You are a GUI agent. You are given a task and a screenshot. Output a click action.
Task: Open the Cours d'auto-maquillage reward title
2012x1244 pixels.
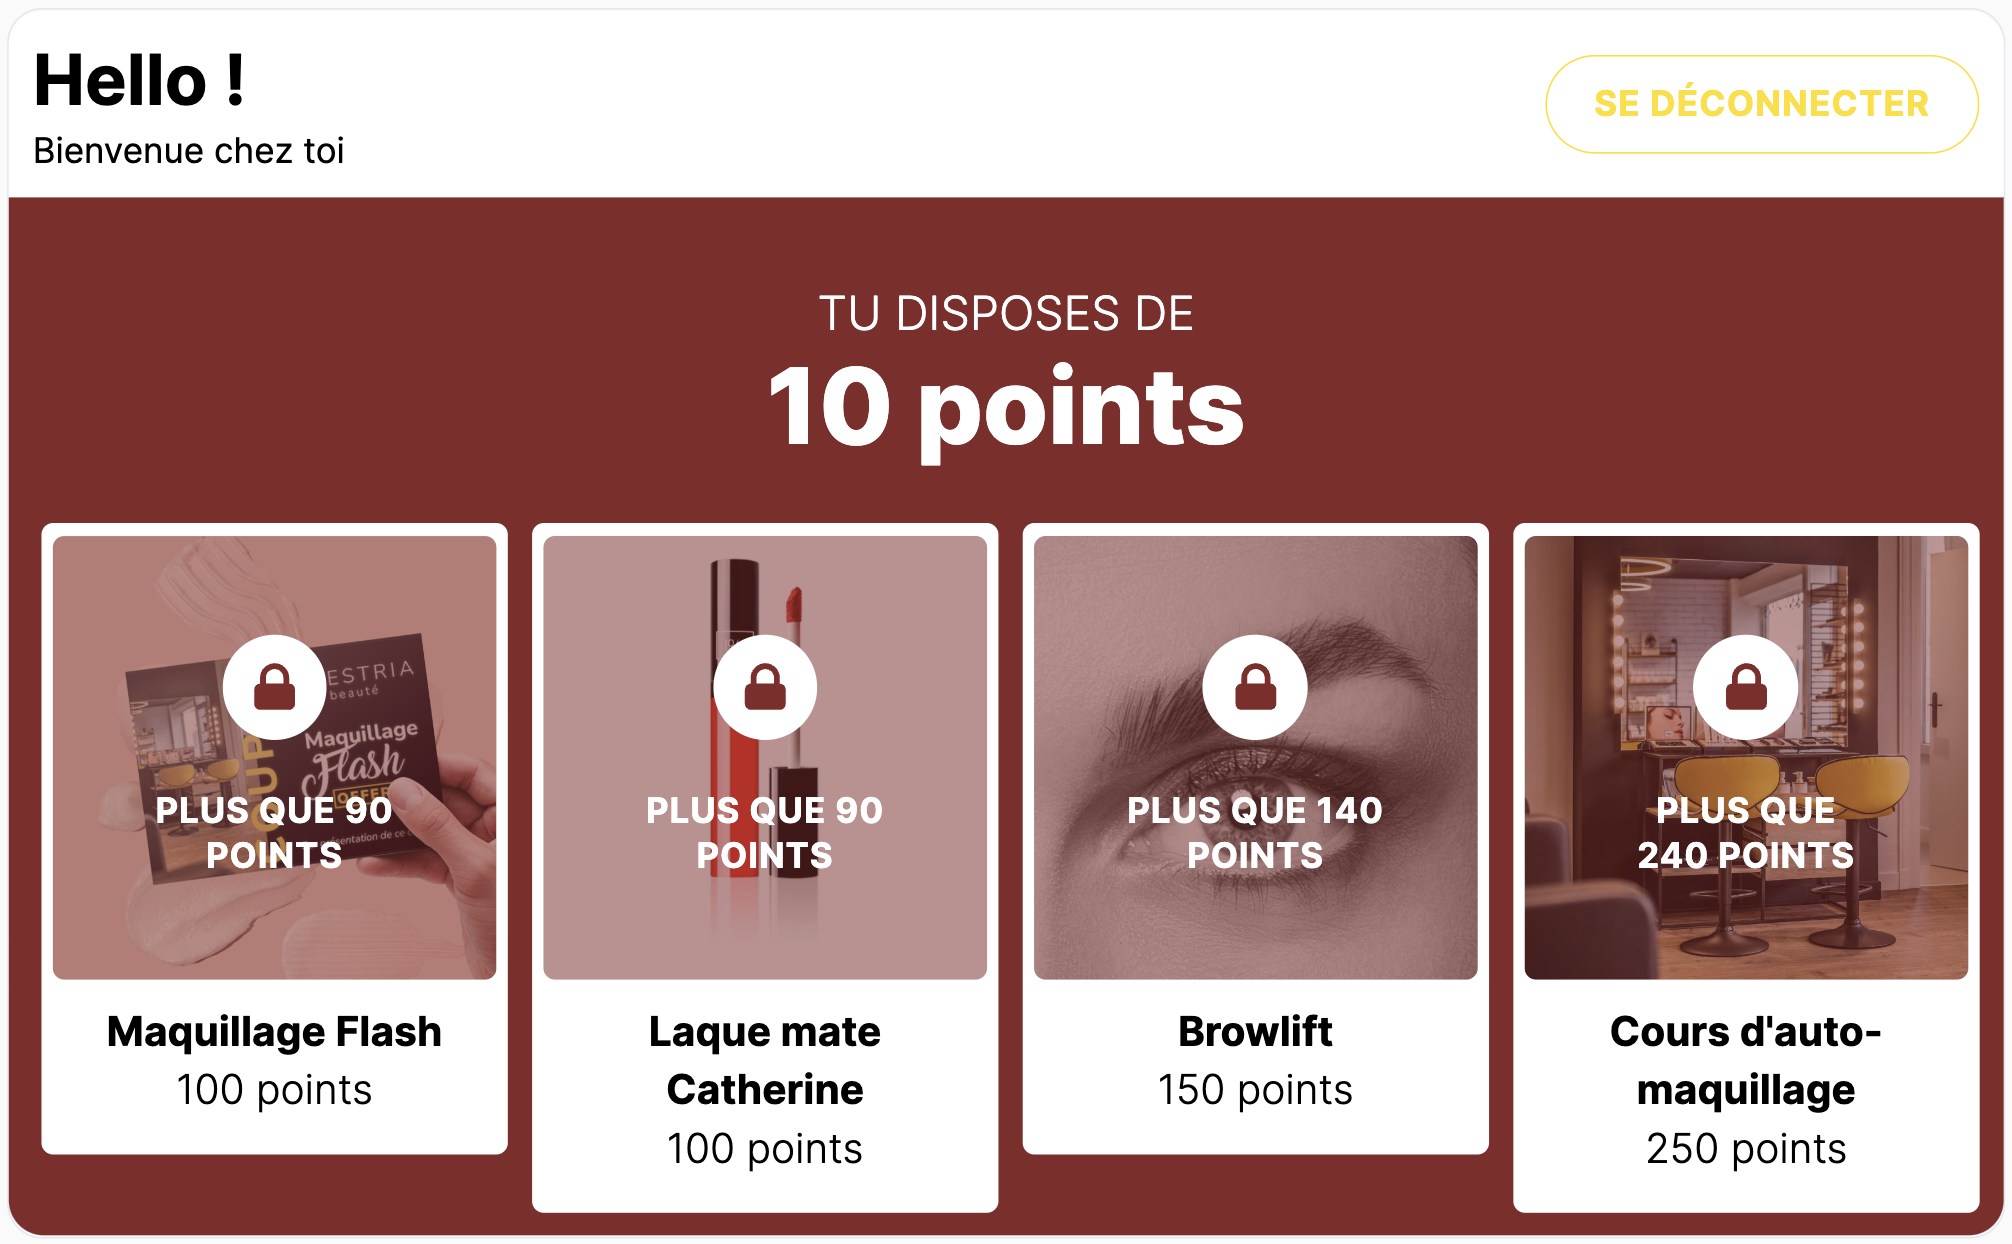pyautogui.click(x=1747, y=1060)
